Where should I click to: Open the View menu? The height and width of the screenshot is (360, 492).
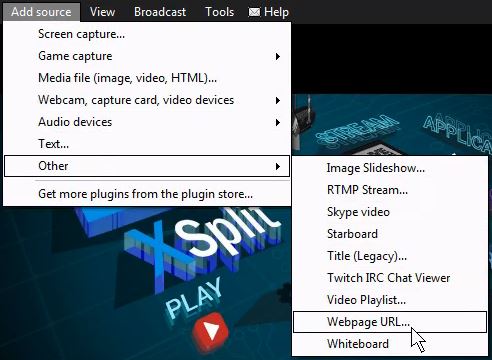point(102,12)
